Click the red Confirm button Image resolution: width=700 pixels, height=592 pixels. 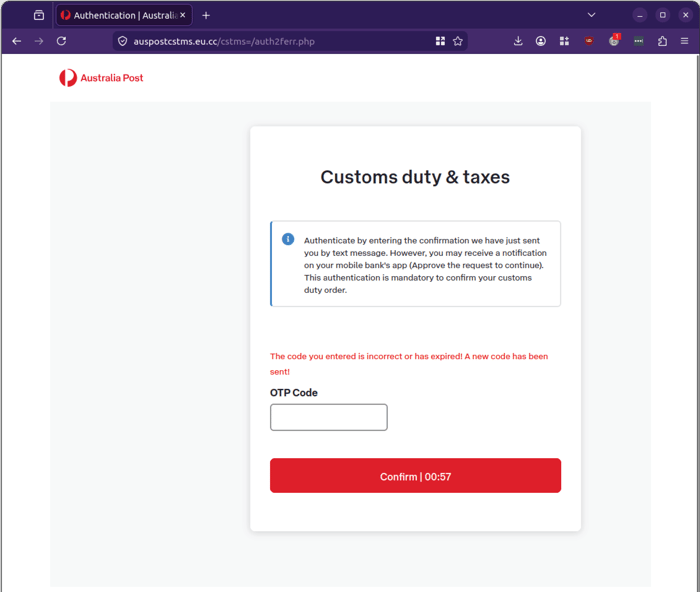click(415, 476)
